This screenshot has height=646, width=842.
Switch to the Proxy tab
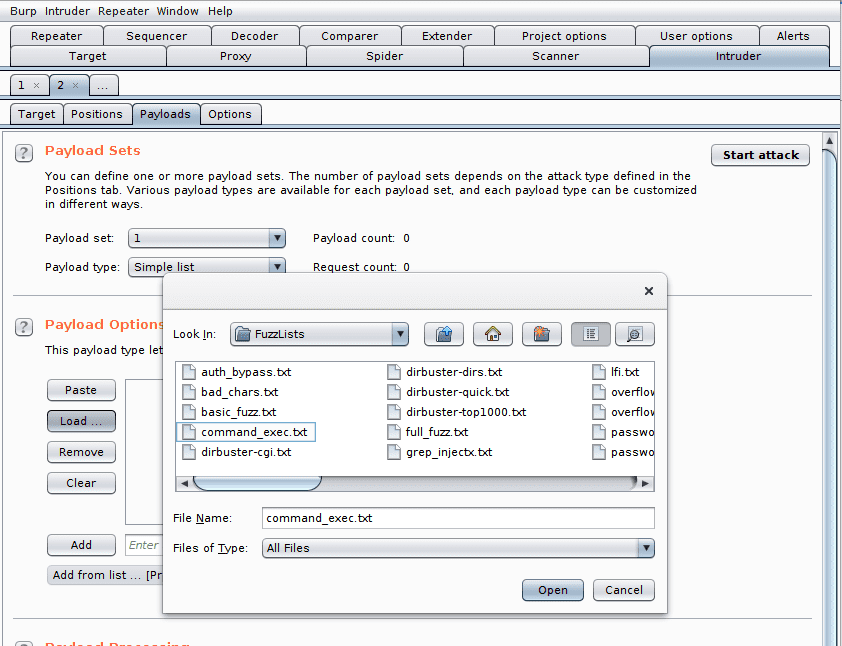click(236, 56)
